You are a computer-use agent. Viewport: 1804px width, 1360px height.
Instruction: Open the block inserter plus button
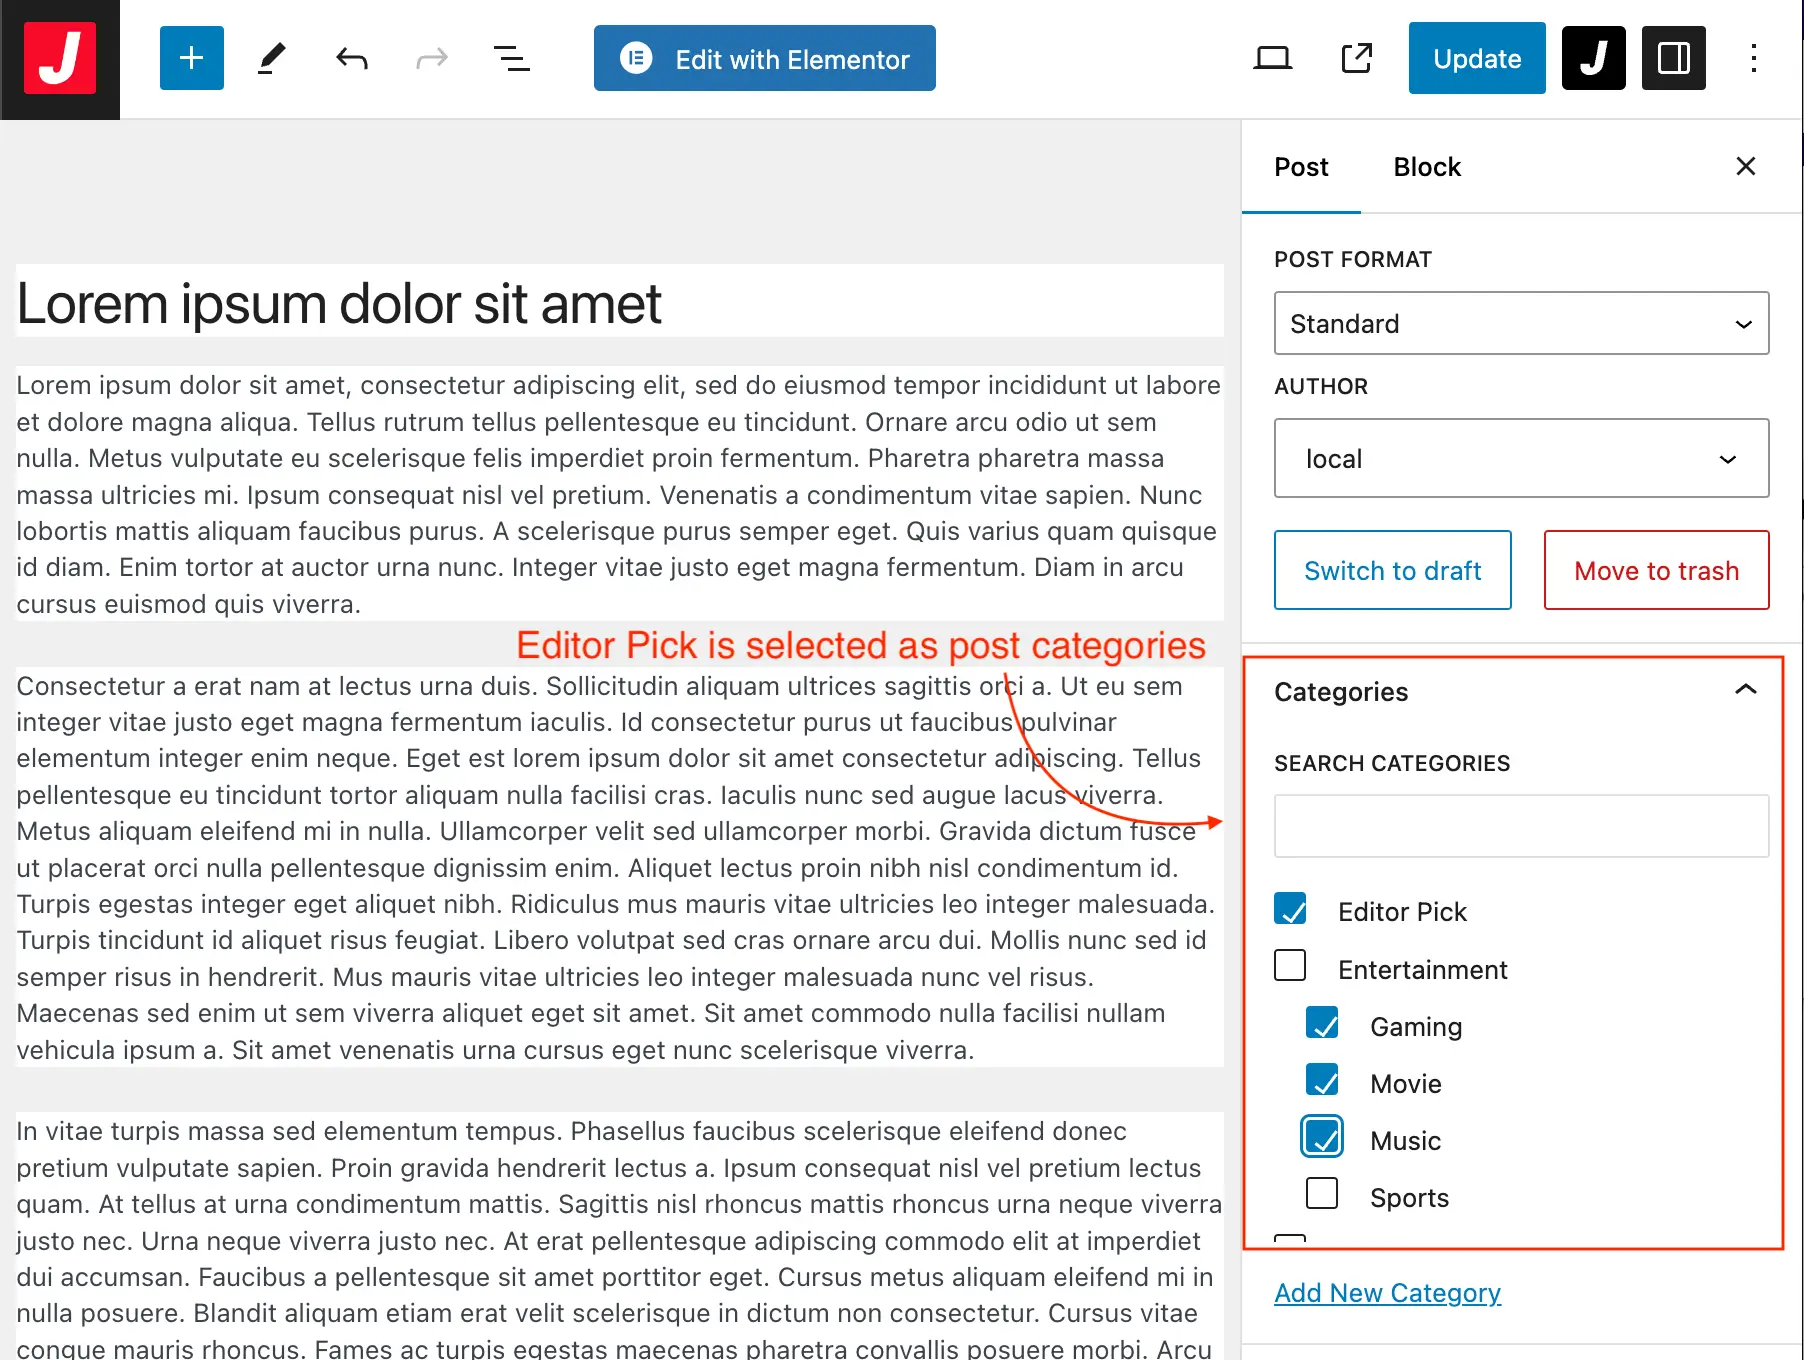(x=191, y=59)
